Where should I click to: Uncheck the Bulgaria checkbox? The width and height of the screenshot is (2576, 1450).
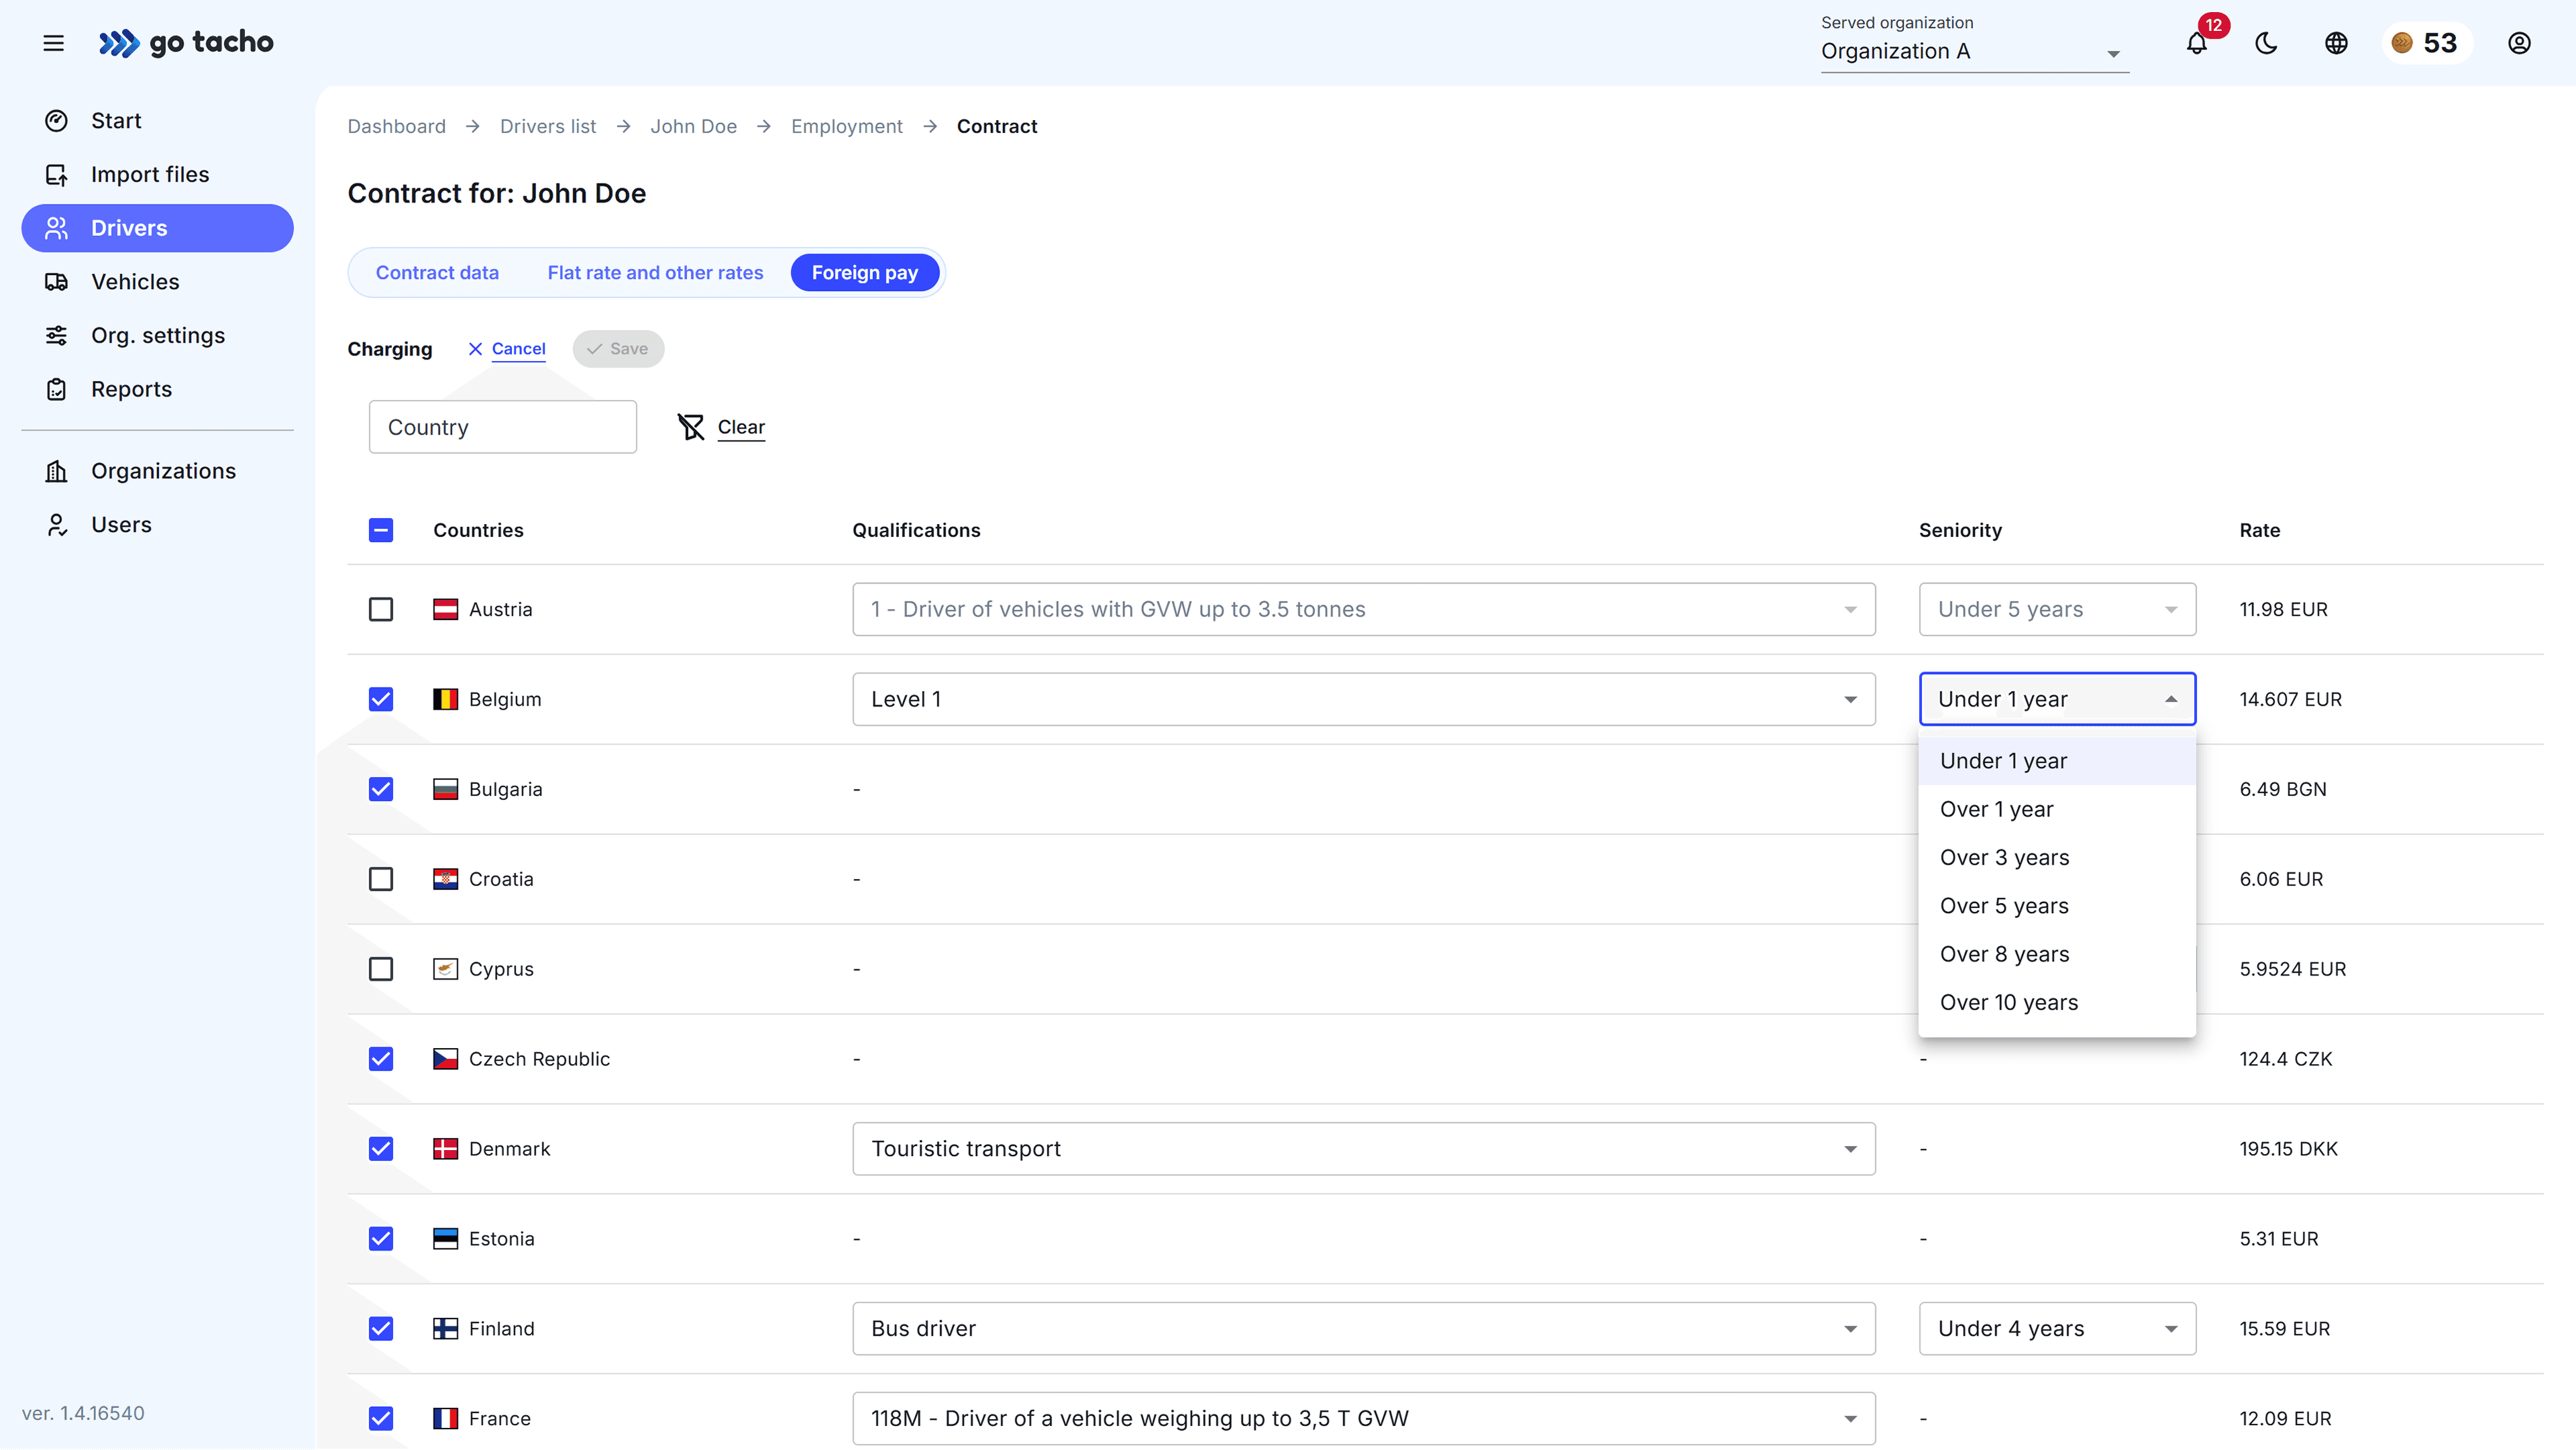(381, 789)
